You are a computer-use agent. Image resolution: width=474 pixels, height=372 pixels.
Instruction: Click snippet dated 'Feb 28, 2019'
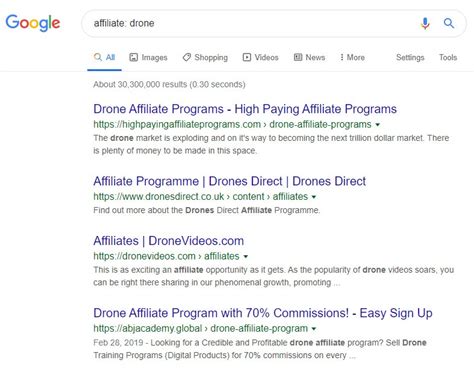click(x=260, y=349)
